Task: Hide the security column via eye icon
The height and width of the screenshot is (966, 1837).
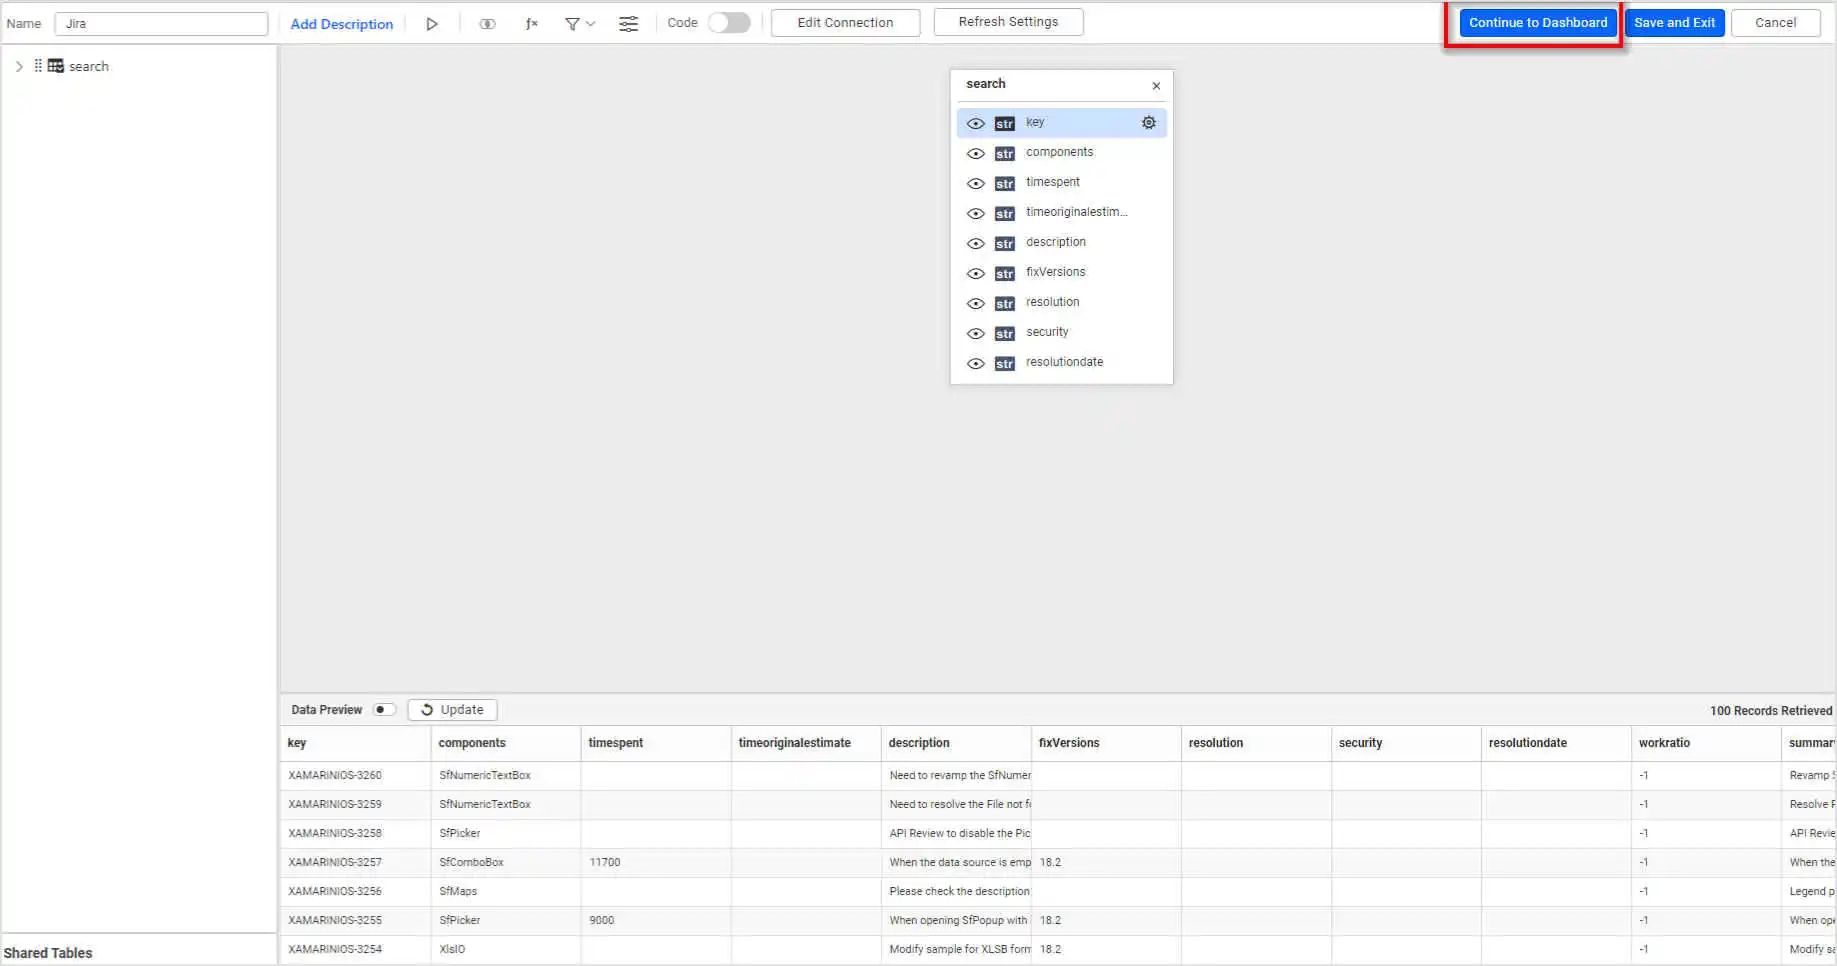Action: pyautogui.click(x=975, y=334)
